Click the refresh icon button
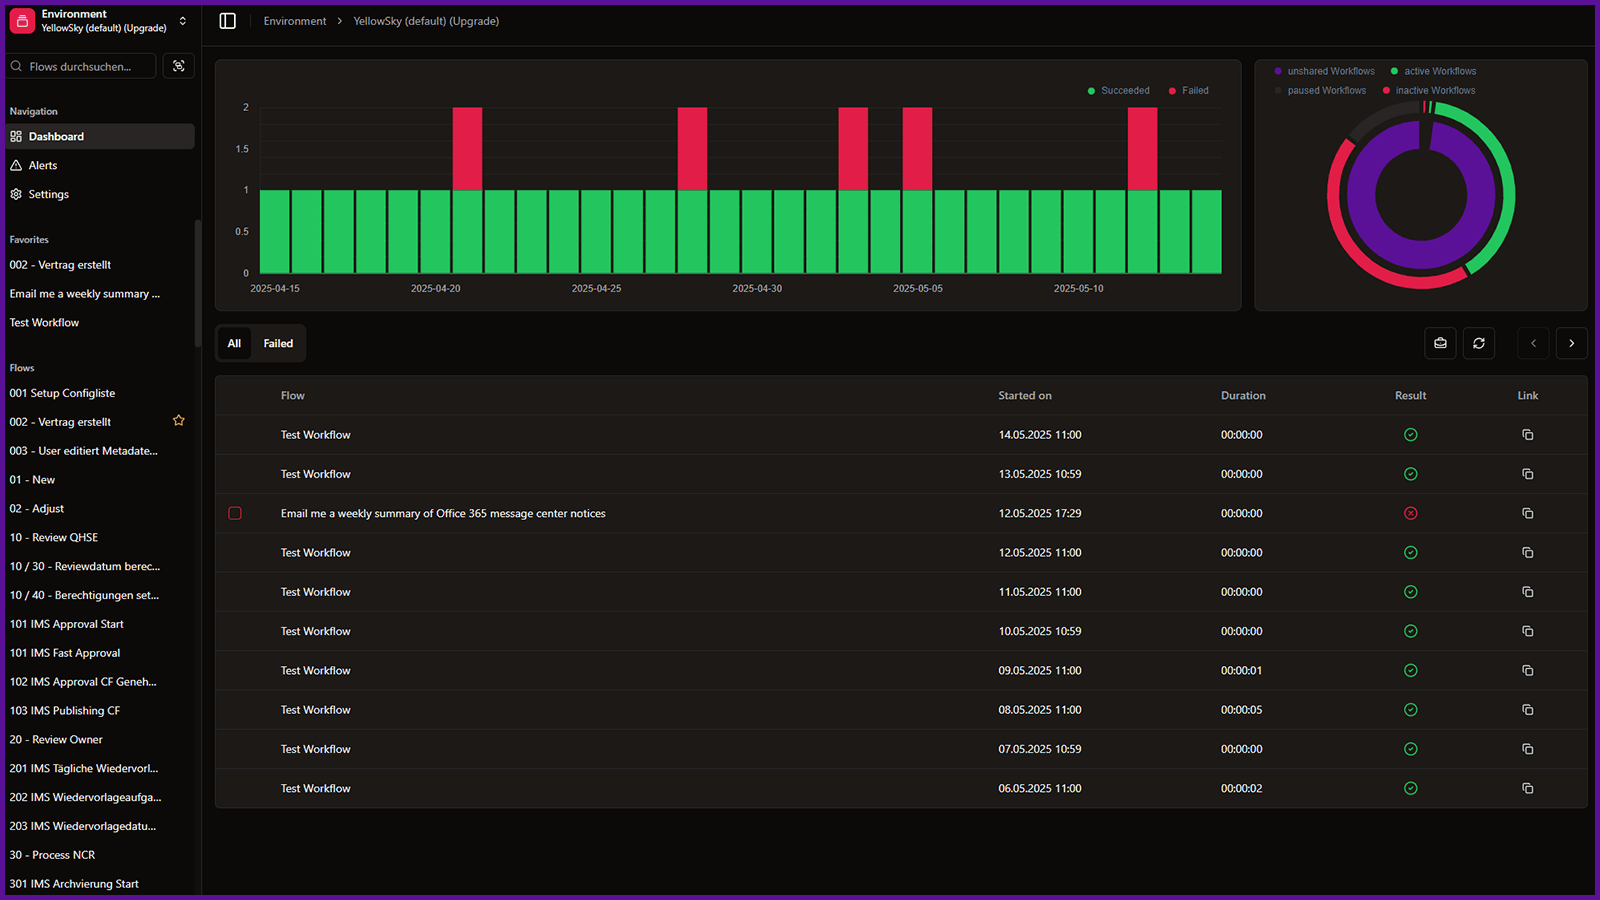The width and height of the screenshot is (1600, 900). click(x=1479, y=343)
